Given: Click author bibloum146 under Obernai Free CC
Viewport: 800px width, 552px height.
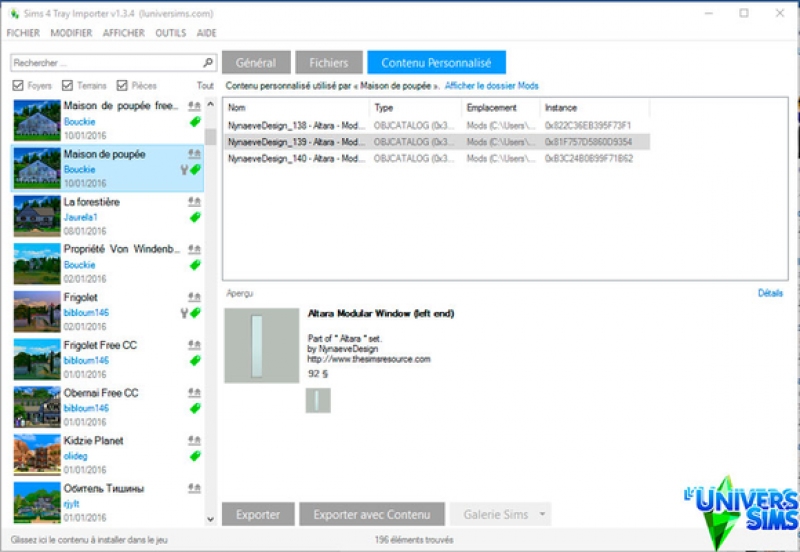Looking at the screenshot, I should click(x=86, y=408).
